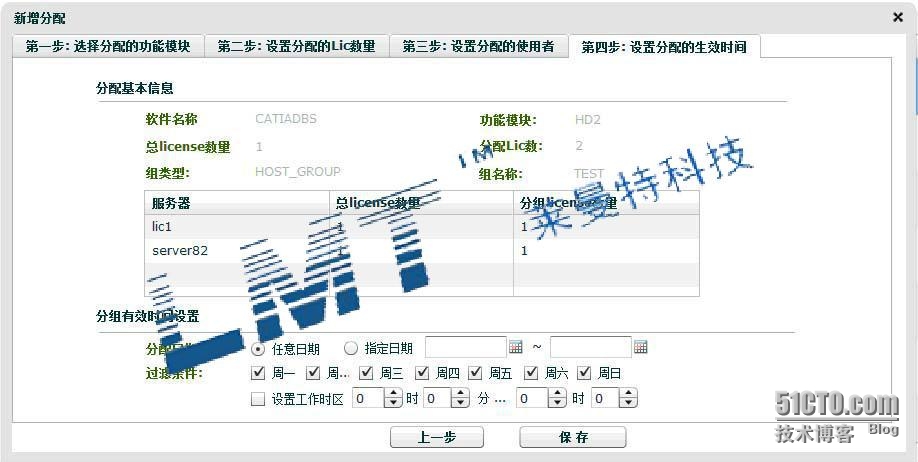This screenshot has width=918, height=462.
Task: Decrease the end minute spinner value
Action: coord(629,403)
